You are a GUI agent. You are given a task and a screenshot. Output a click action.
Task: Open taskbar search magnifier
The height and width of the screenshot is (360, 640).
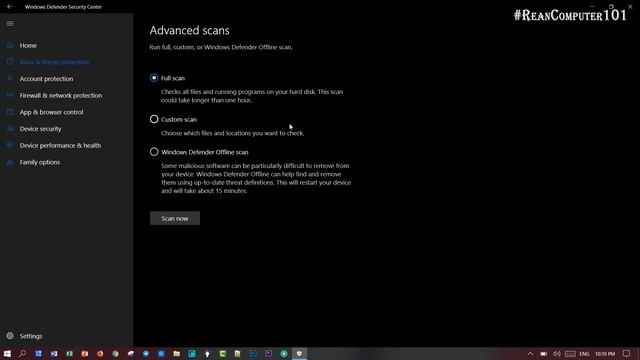22,353
